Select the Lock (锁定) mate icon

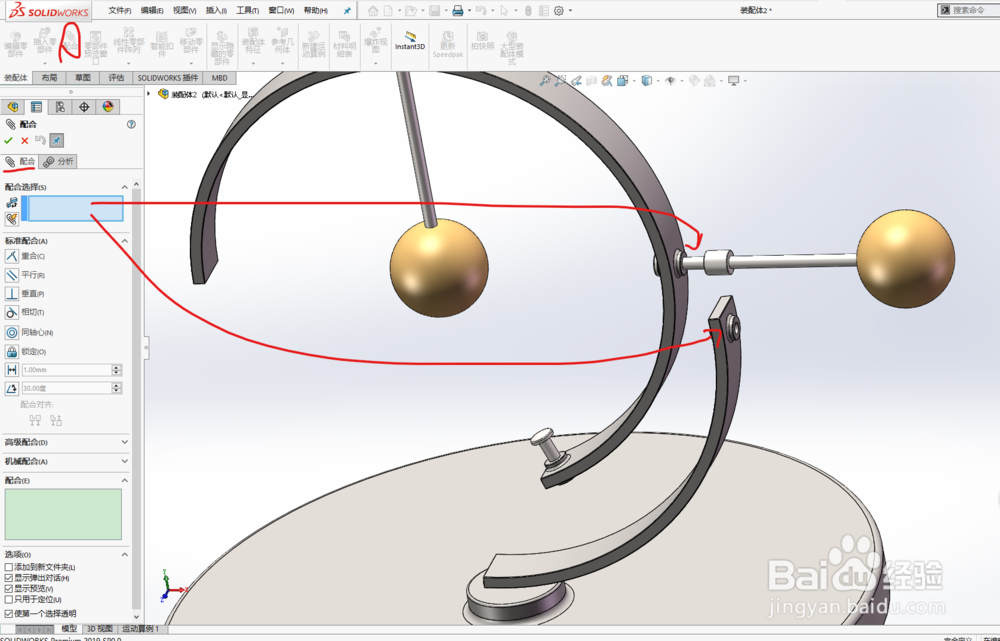pyautogui.click(x=11, y=351)
